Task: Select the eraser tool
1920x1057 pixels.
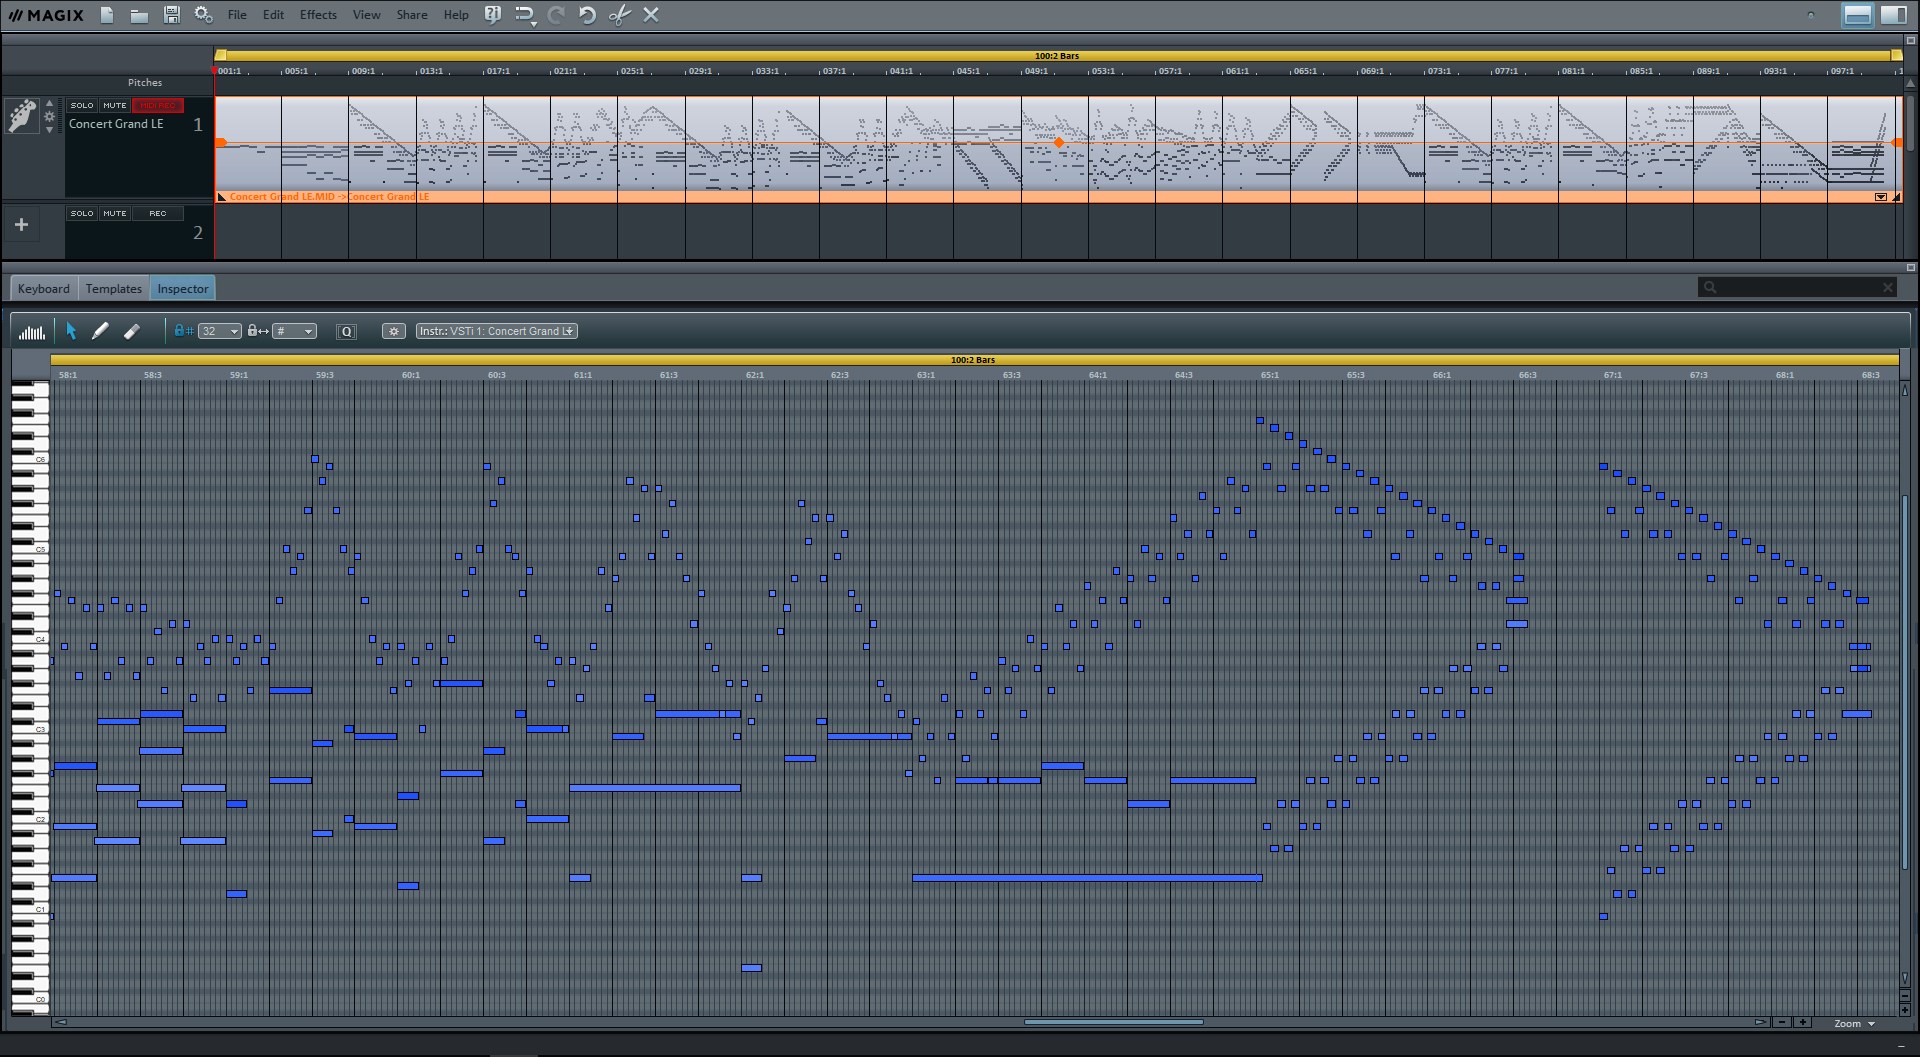Action: (131, 330)
